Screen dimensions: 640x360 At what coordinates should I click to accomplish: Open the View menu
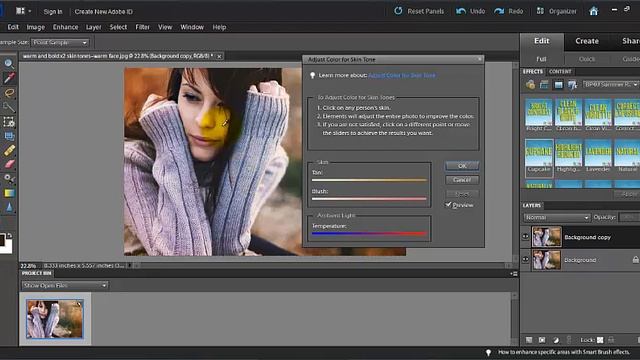(x=165, y=27)
